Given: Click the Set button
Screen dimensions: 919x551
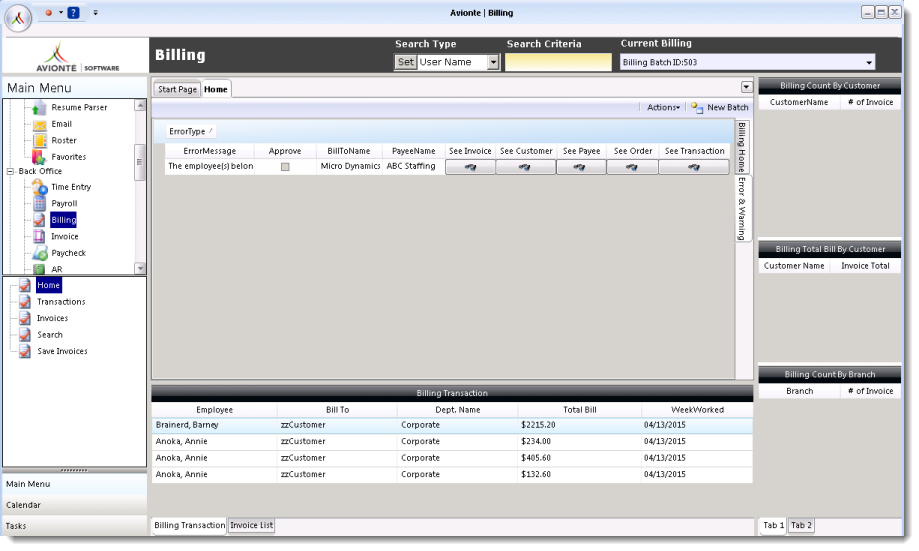Looking at the screenshot, I should click(x=406, y=62).
